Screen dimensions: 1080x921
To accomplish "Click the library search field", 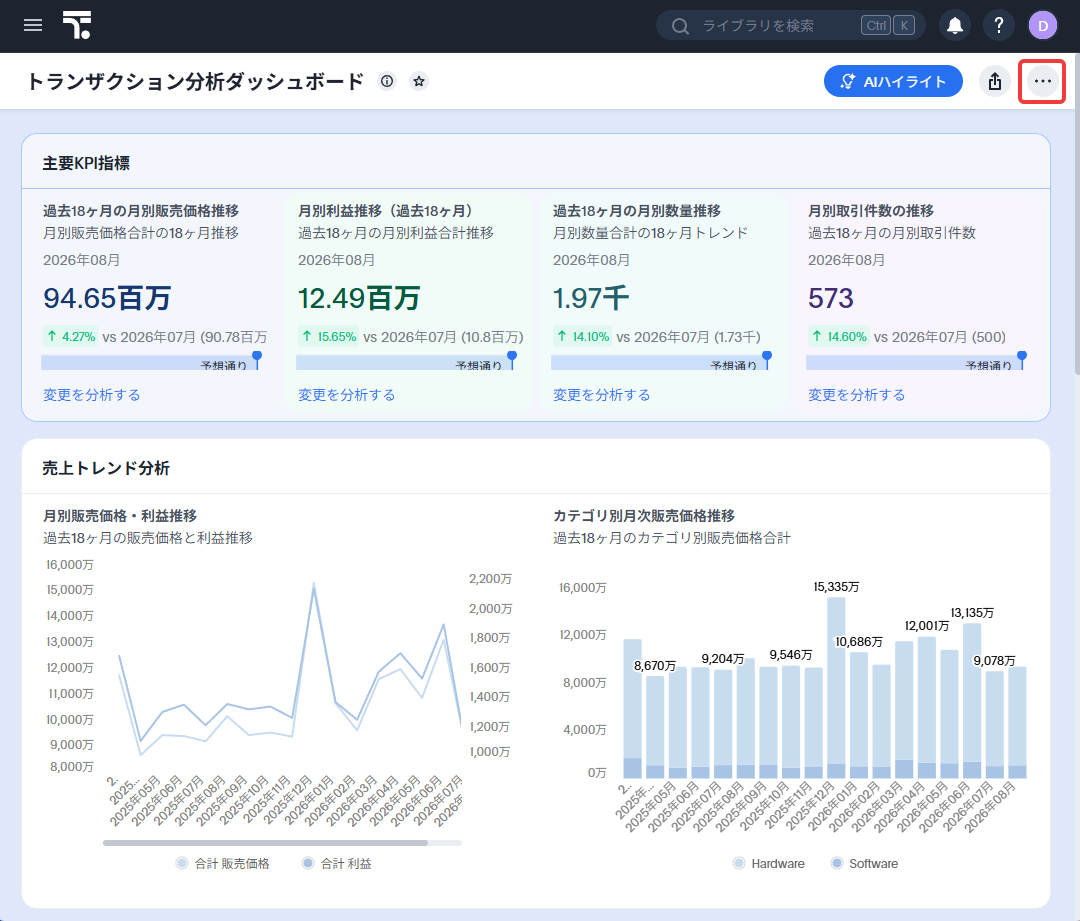I will (791, 26).
